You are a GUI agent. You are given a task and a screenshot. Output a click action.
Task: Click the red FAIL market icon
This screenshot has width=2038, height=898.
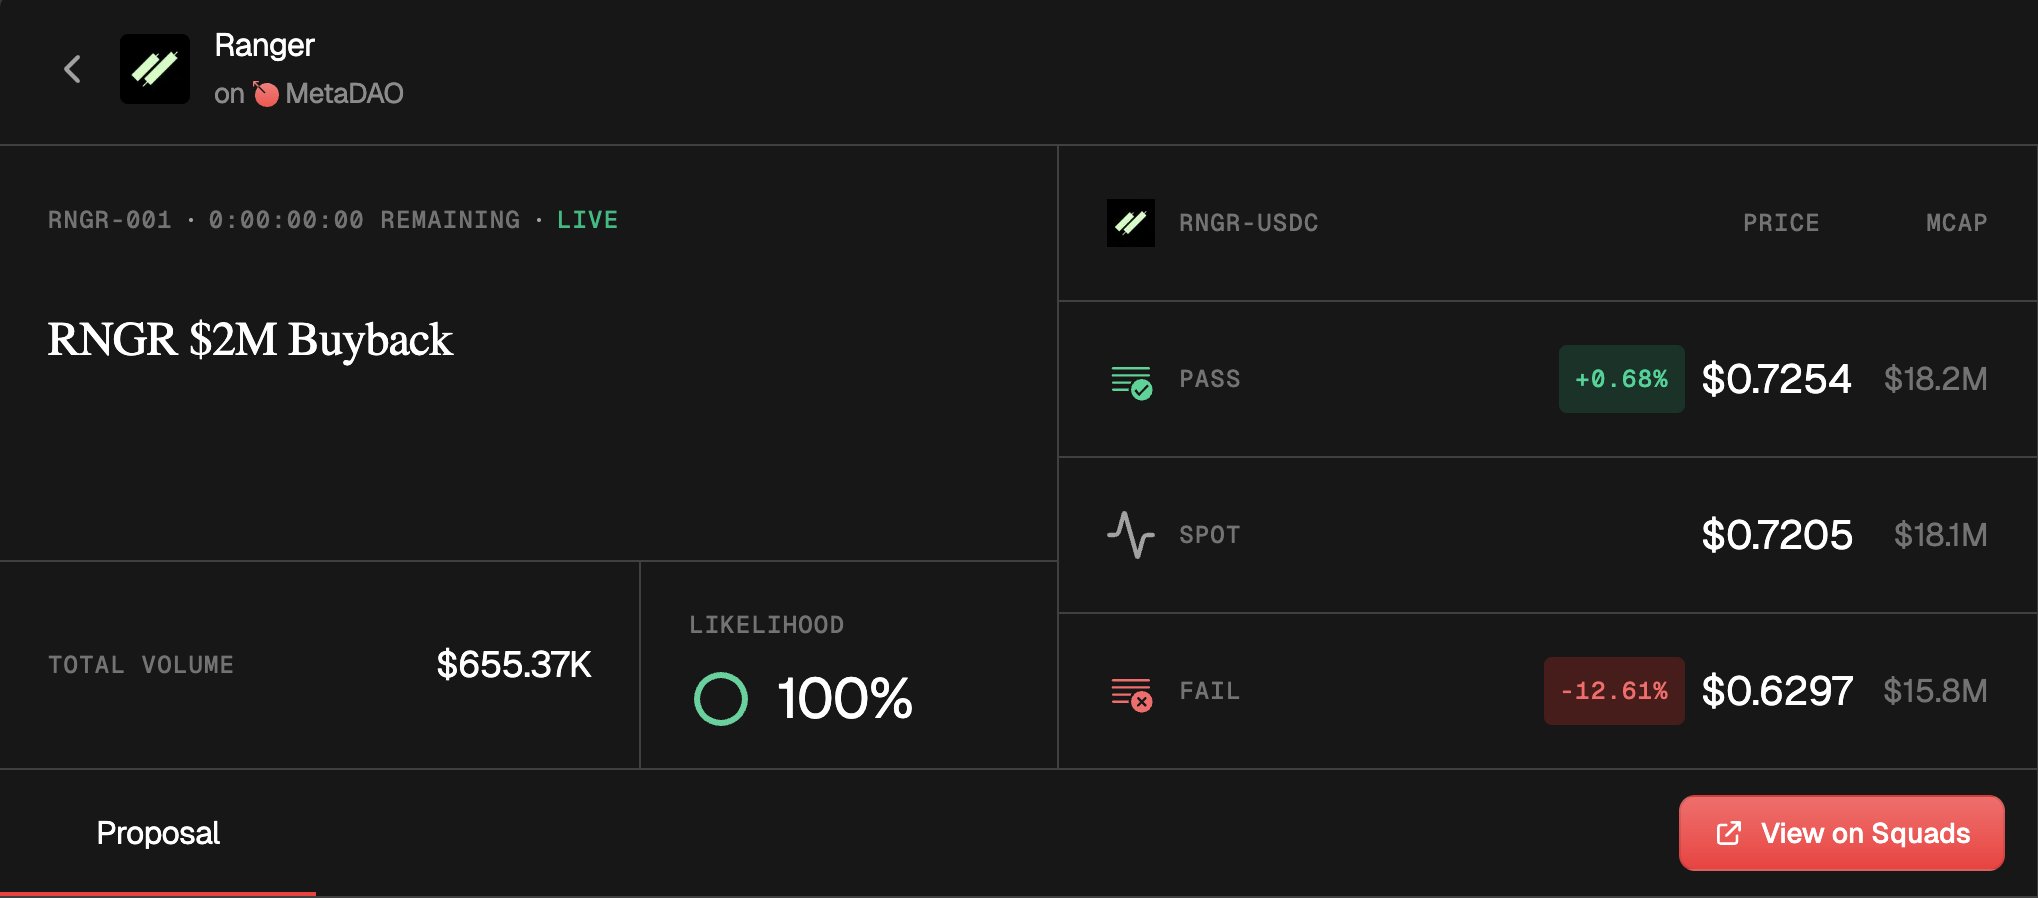[x=1131, y=693]
